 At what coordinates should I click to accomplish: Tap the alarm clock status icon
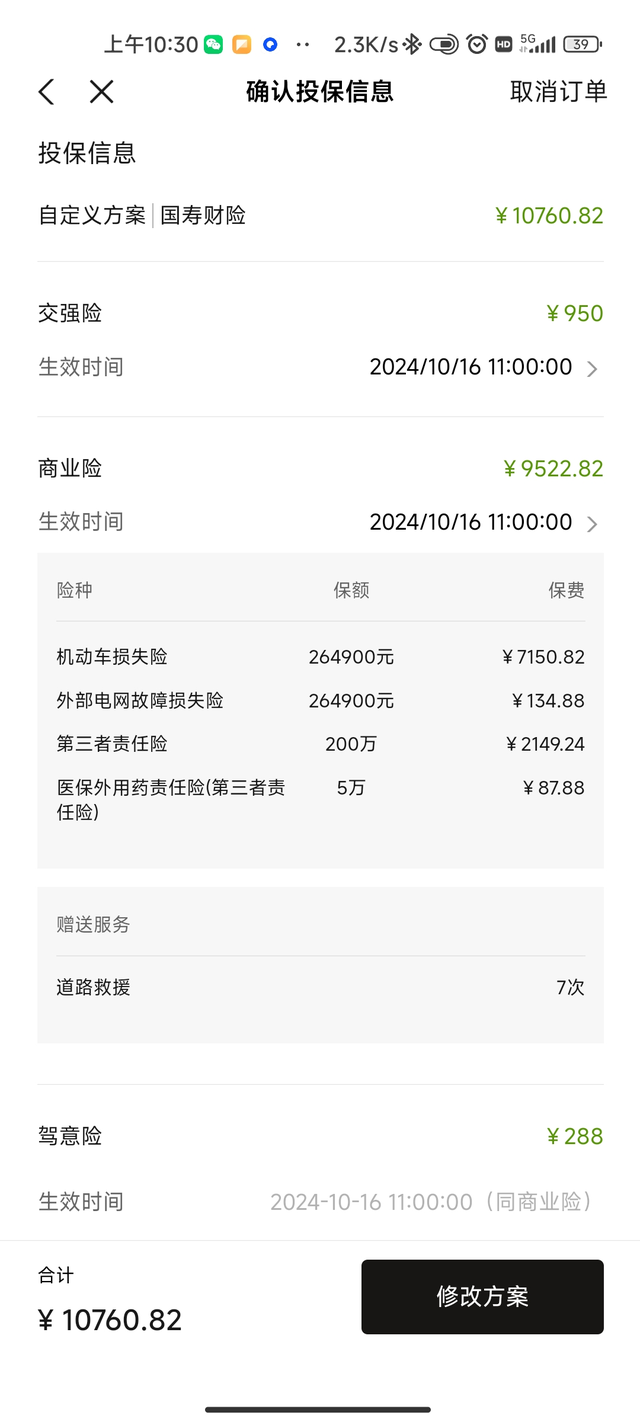tap(477, 44)
